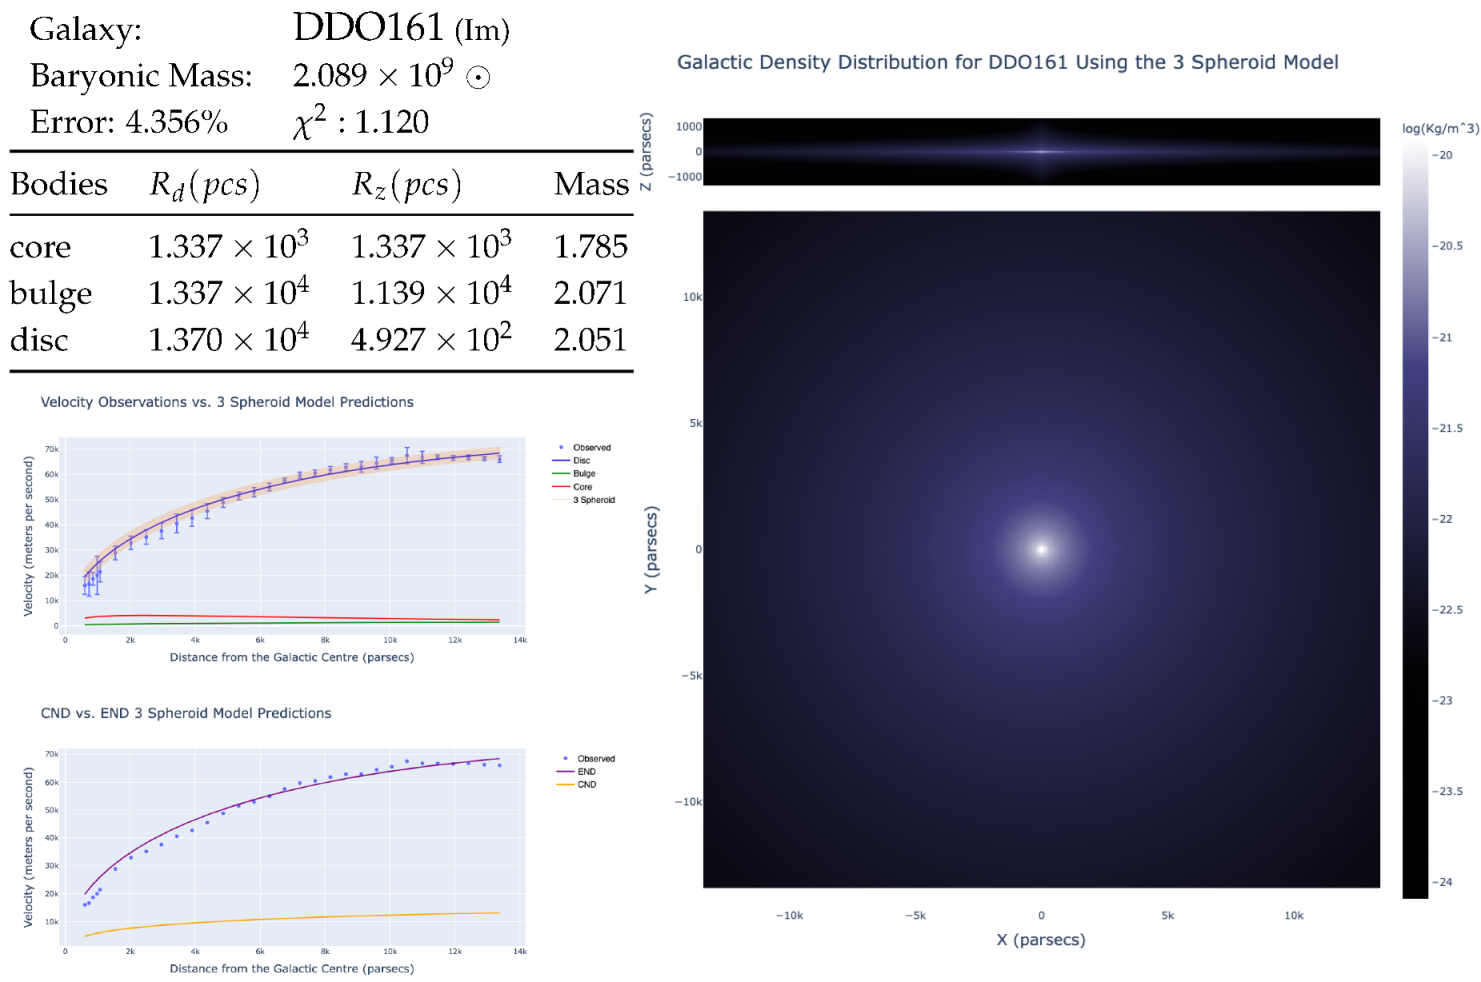The height and width of the screenshot is (982, 1481).
Task: Hide the Disc trace via the legend
Action: (x=572, y=461)
